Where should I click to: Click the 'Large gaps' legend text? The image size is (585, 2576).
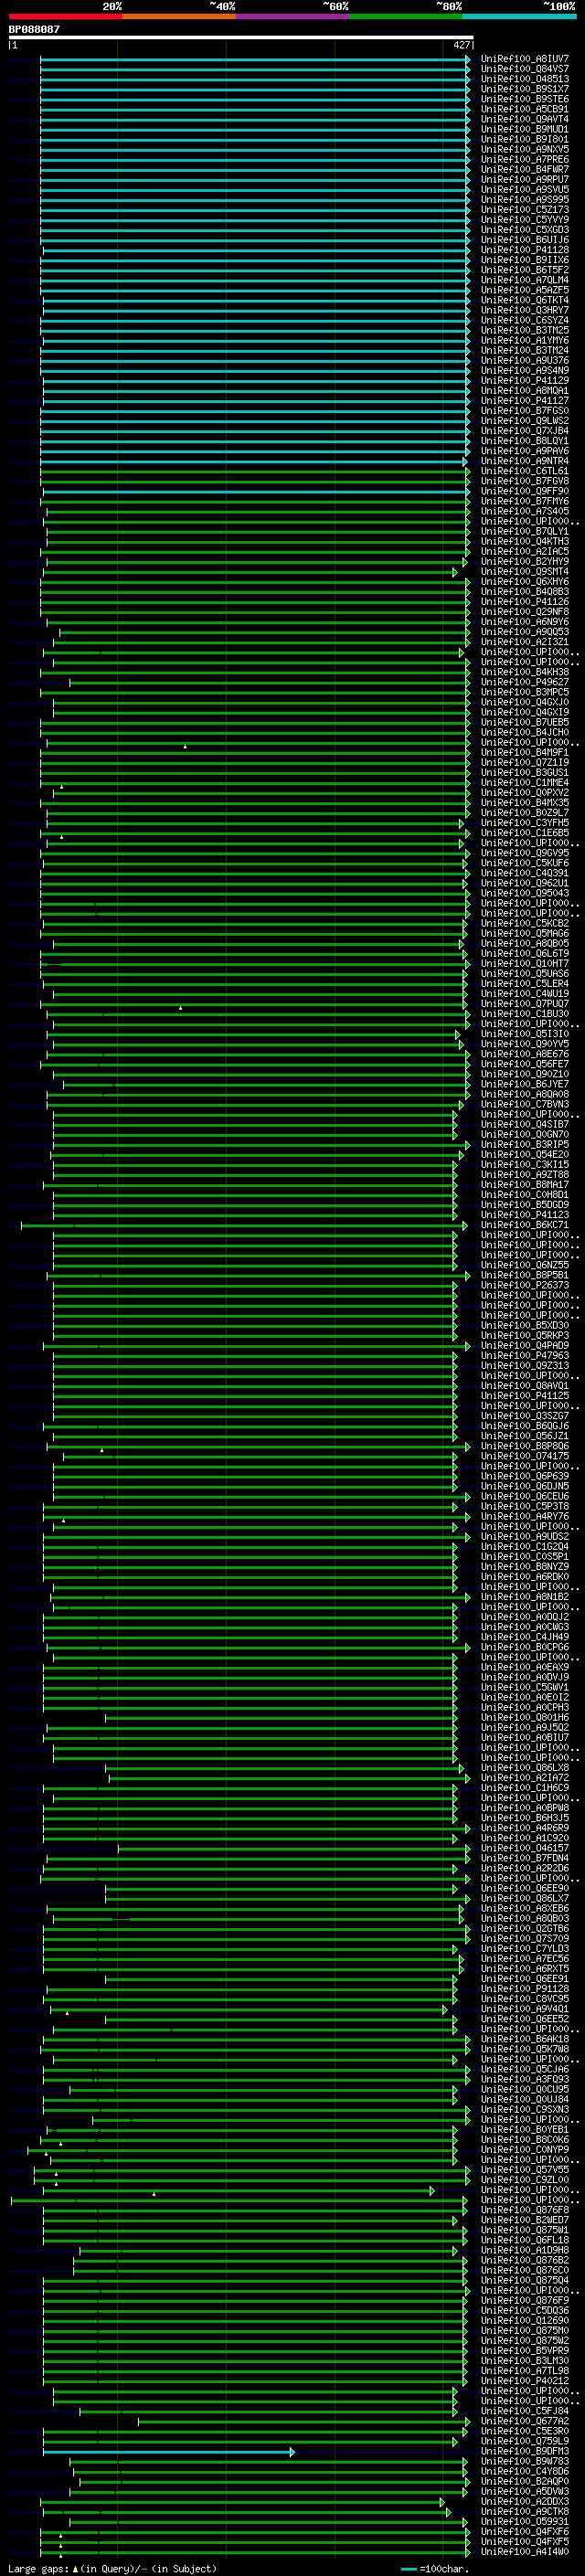click(x=38, y=2568)
